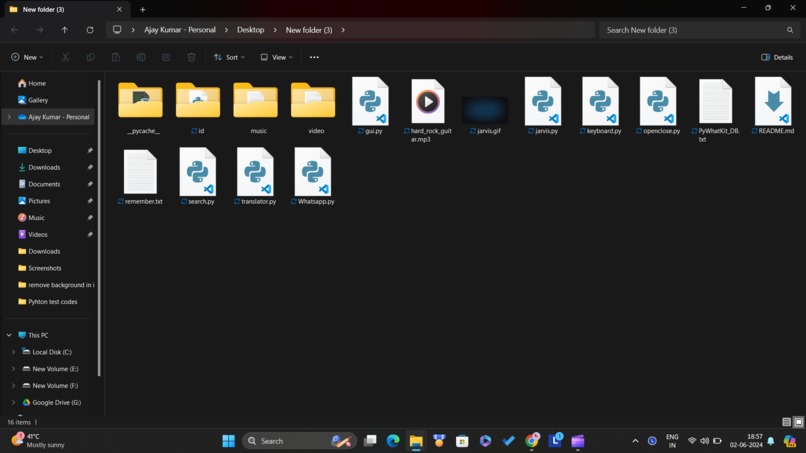Refresh the current folder
806x453 pixels.
pos(90,30)
